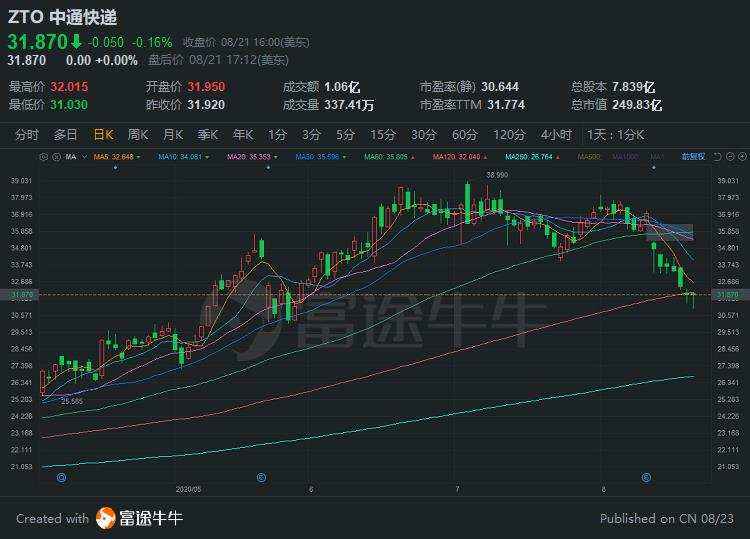750x539 pixels.
Task: Click the 最高价 32.015 value
Action: [69, 87]
